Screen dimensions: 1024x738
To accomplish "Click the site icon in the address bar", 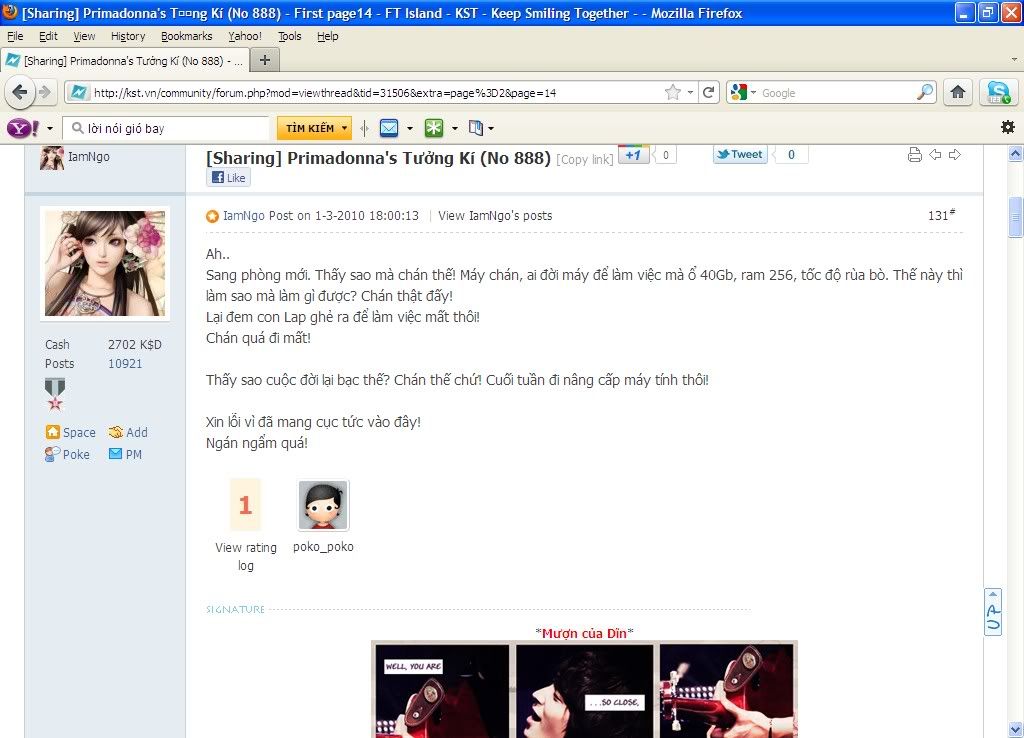I will tap(78, 93).
